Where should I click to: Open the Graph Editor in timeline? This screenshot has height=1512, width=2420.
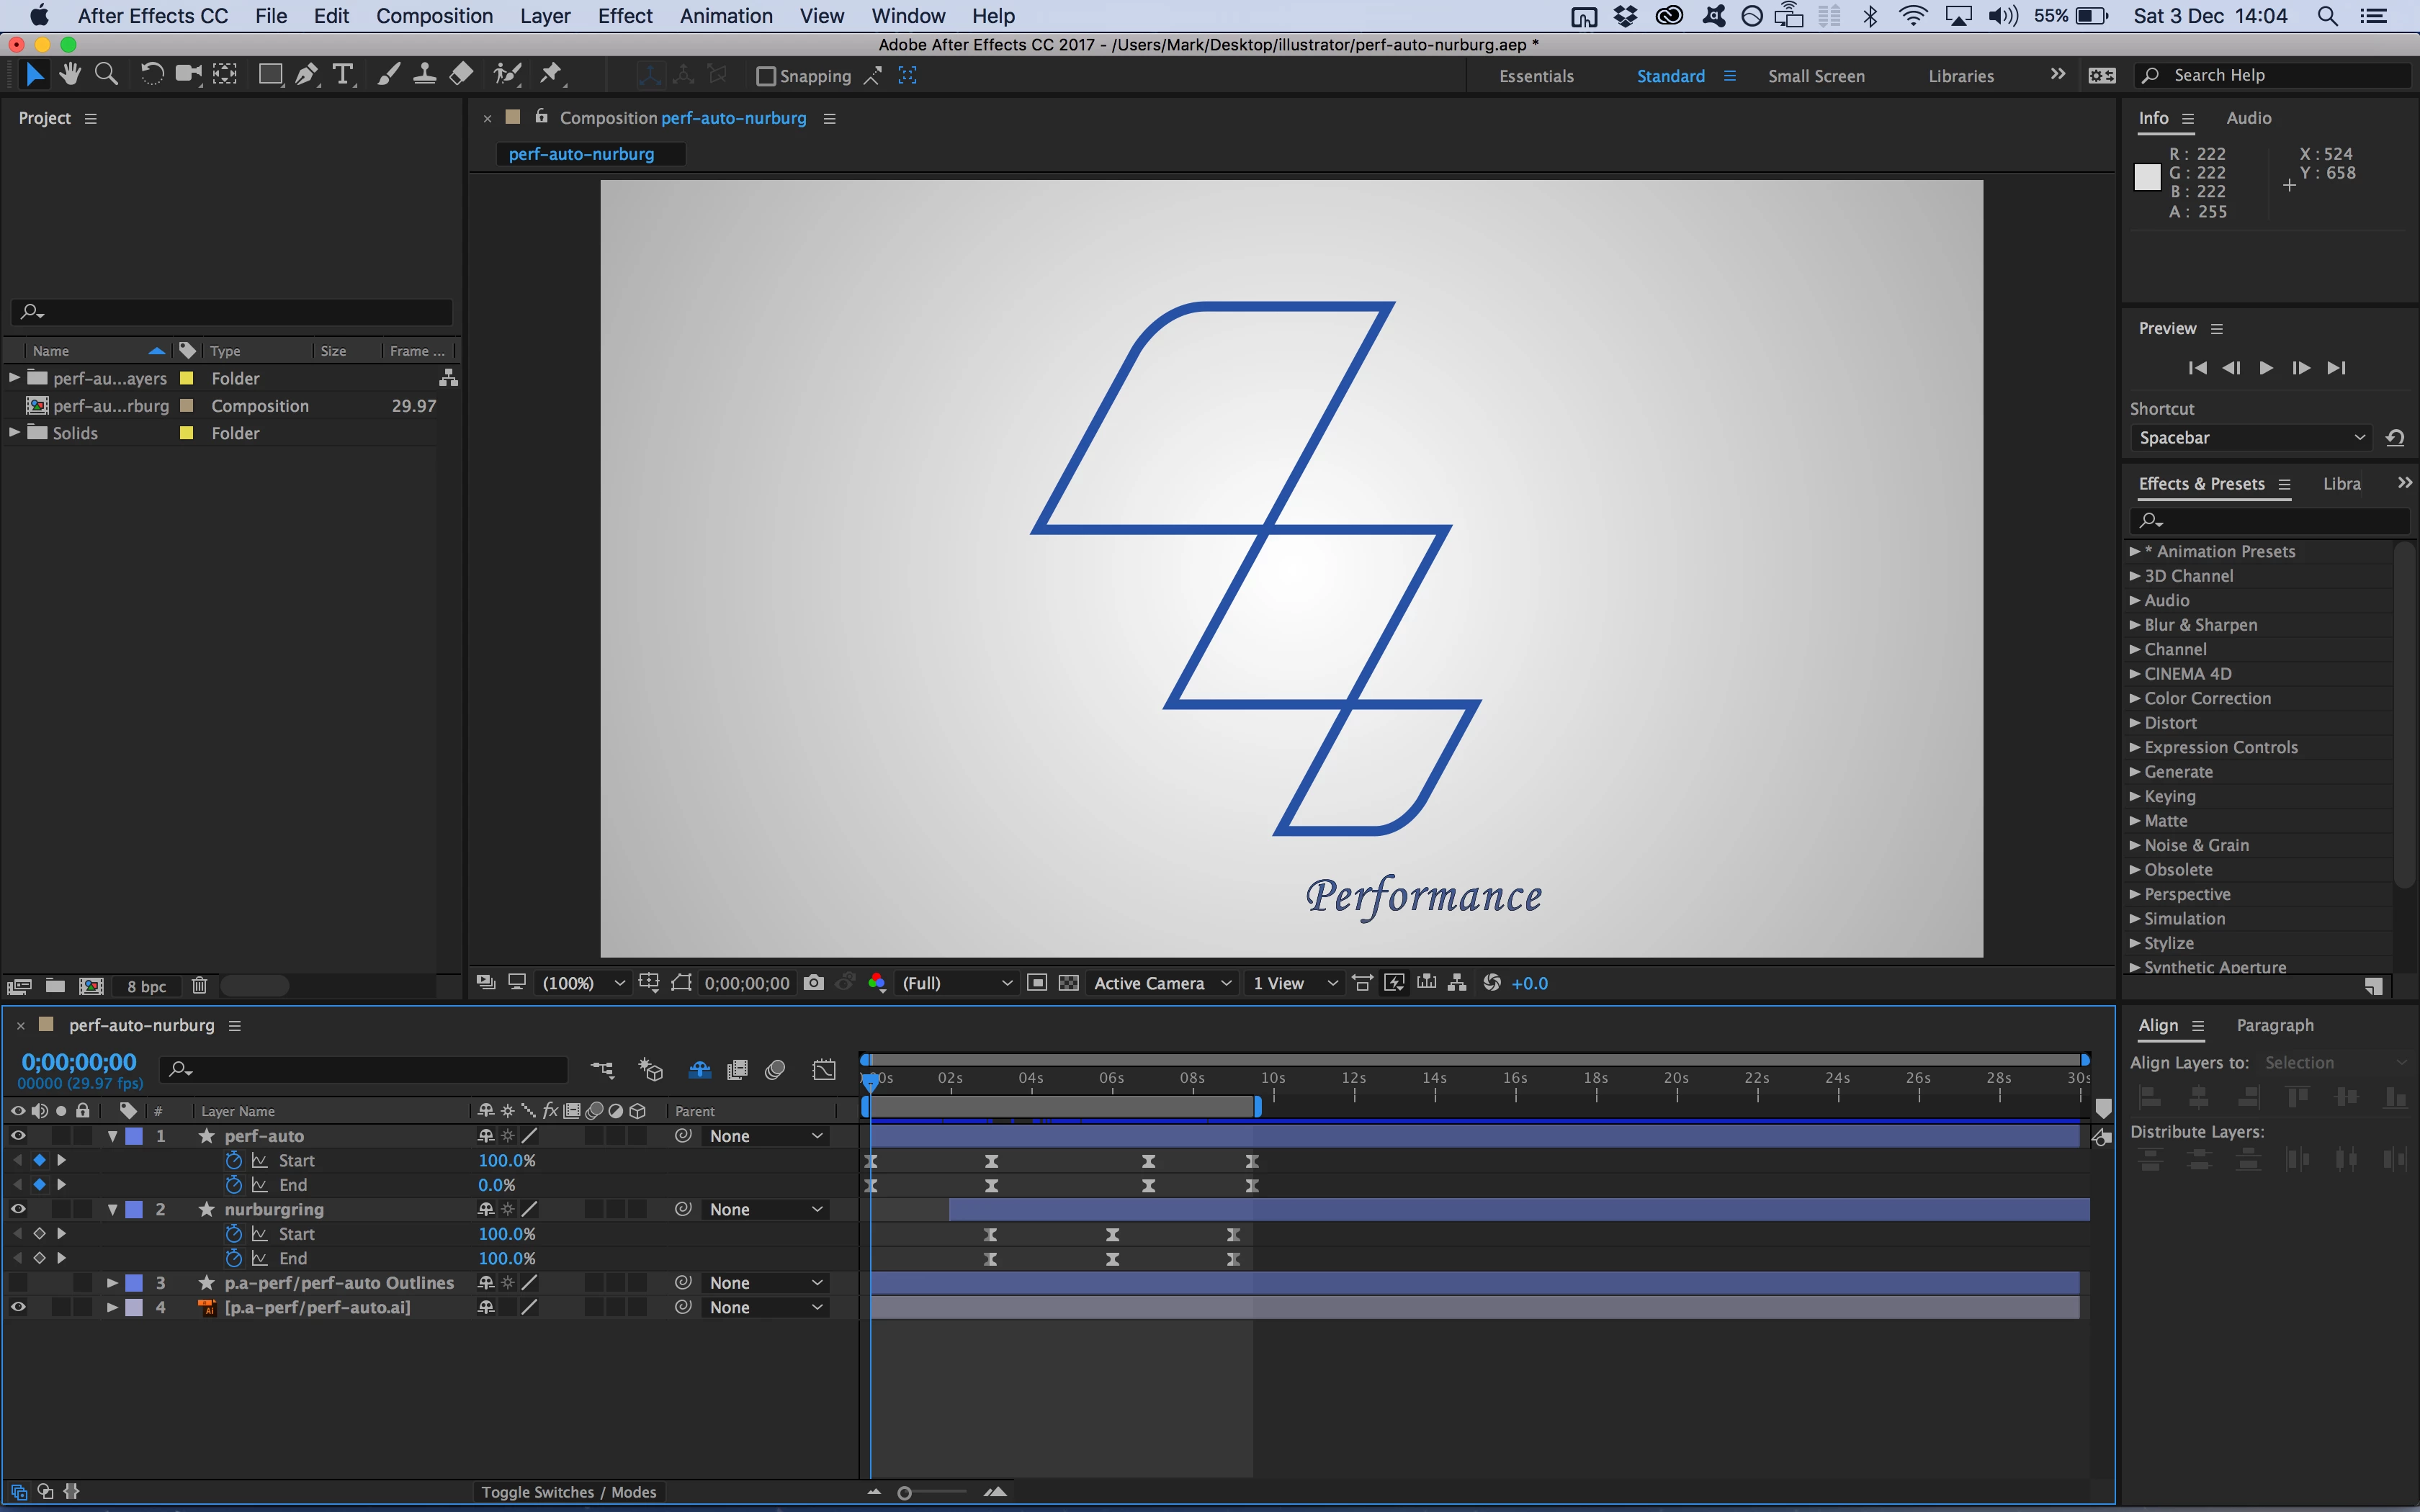pos(824,1070)
